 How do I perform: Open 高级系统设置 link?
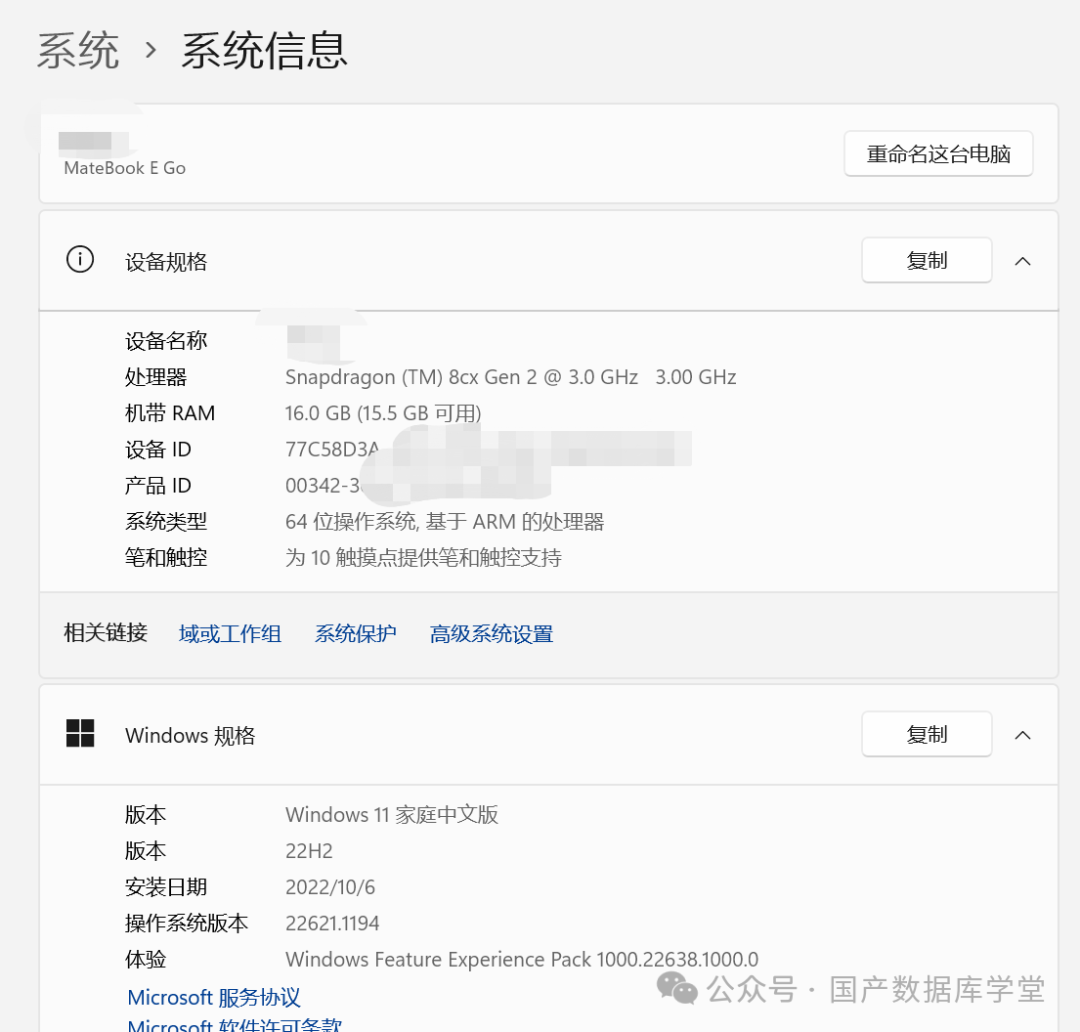[491, 634]
